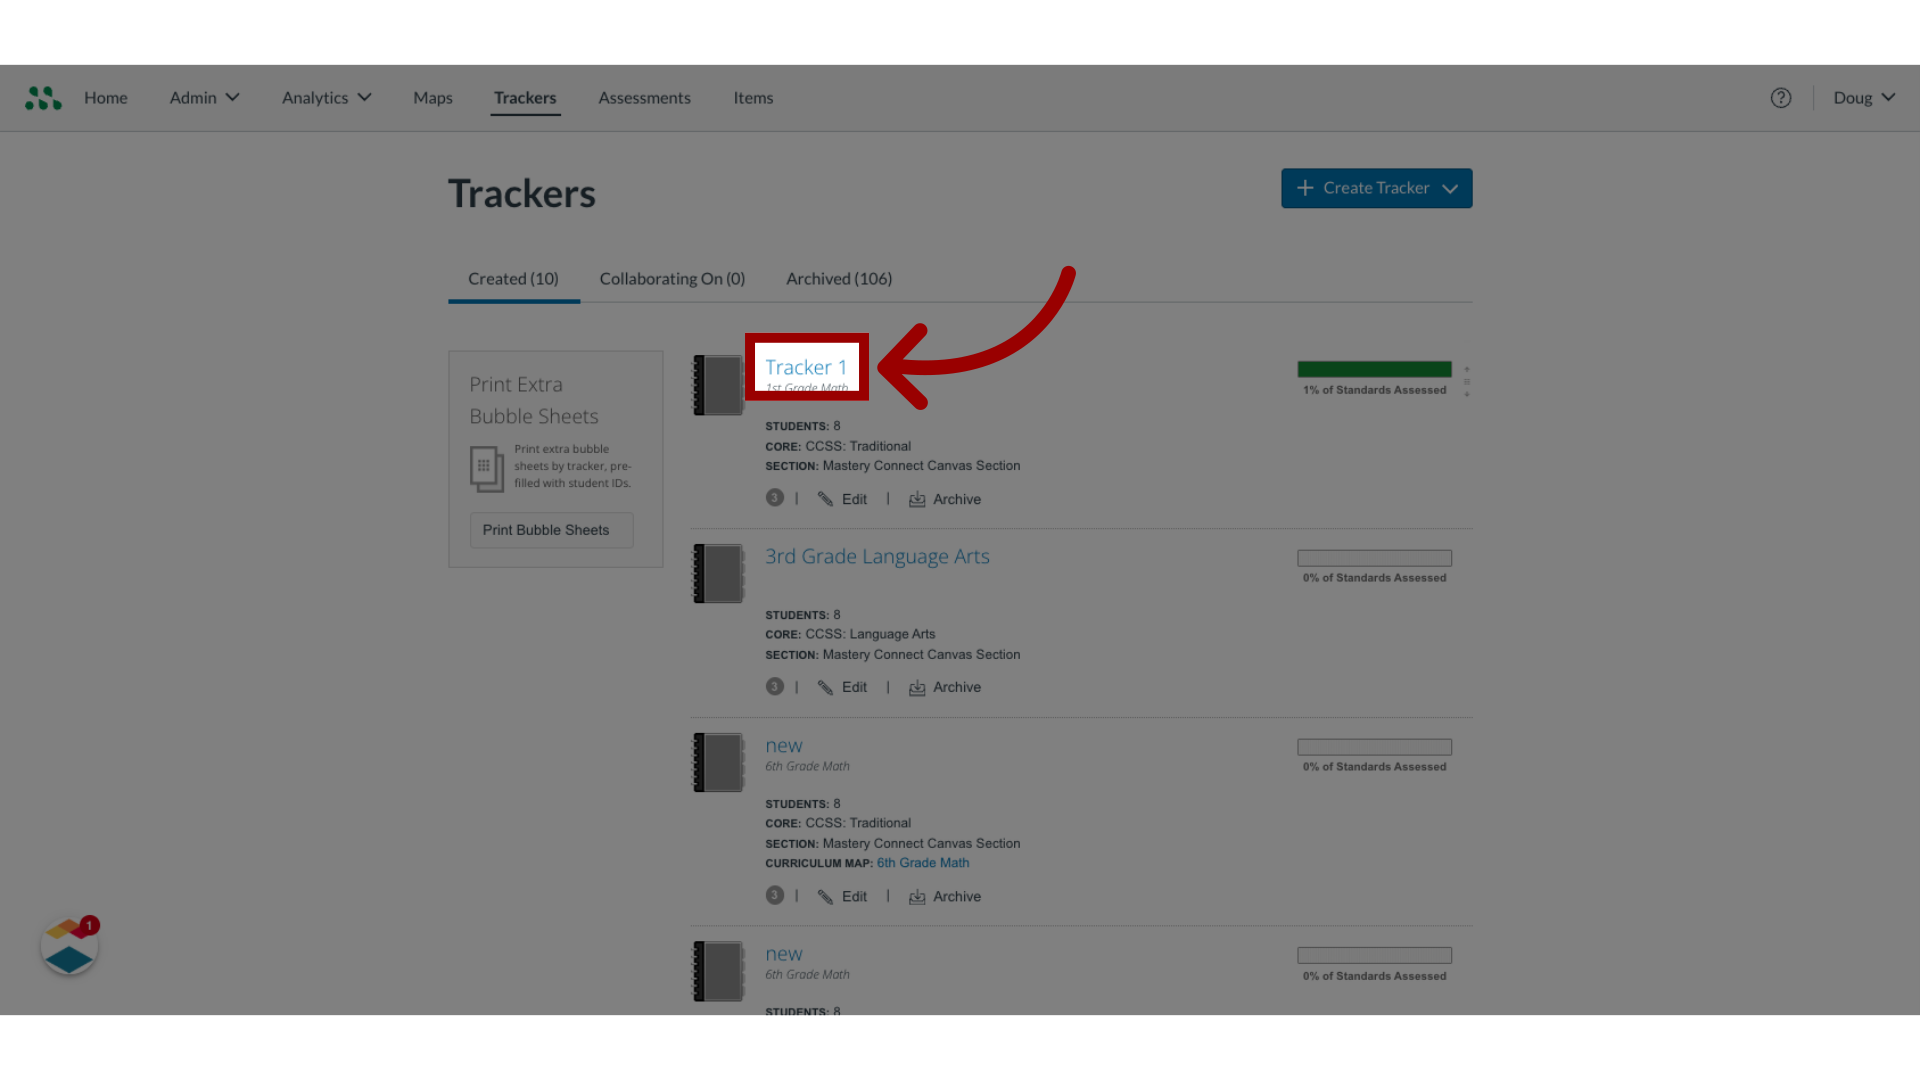Open the 6th Grade Math curriculum map link
The height and width of the screenshot is (1080, 1920).
point(923,862)
